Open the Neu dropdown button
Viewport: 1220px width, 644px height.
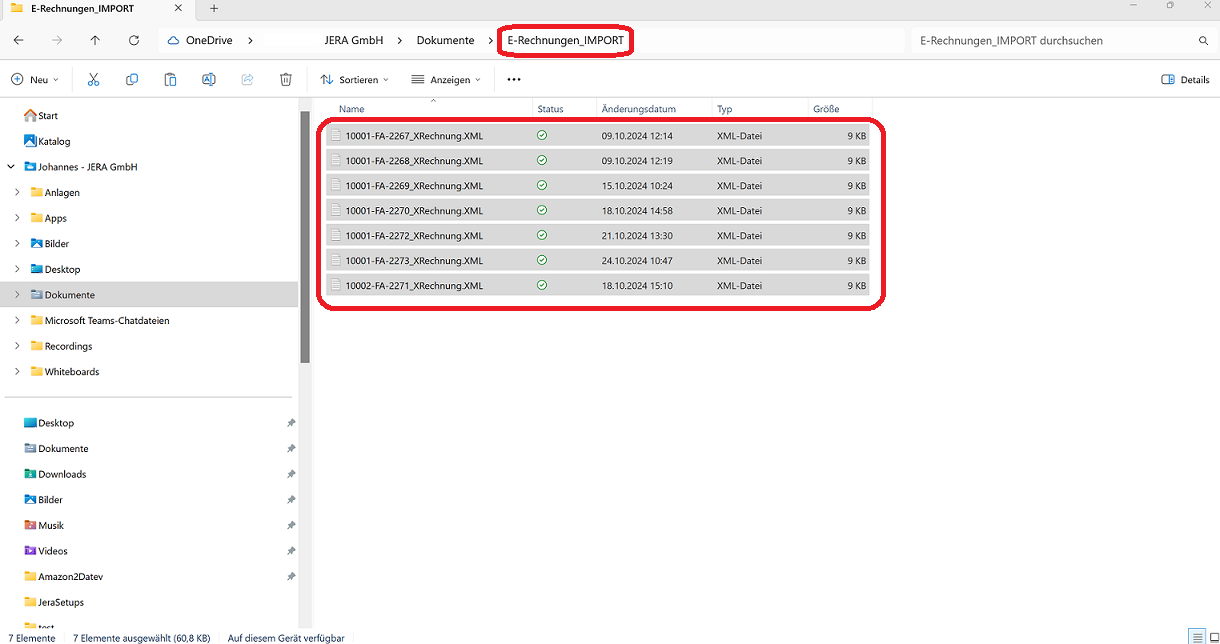(35, 80)
